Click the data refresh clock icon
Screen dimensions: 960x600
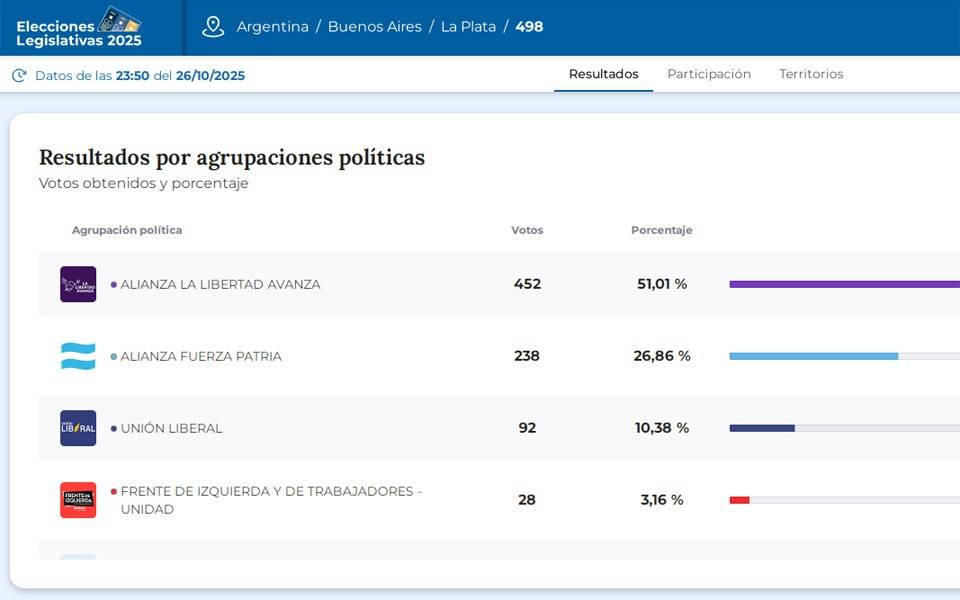pos(19,75)
